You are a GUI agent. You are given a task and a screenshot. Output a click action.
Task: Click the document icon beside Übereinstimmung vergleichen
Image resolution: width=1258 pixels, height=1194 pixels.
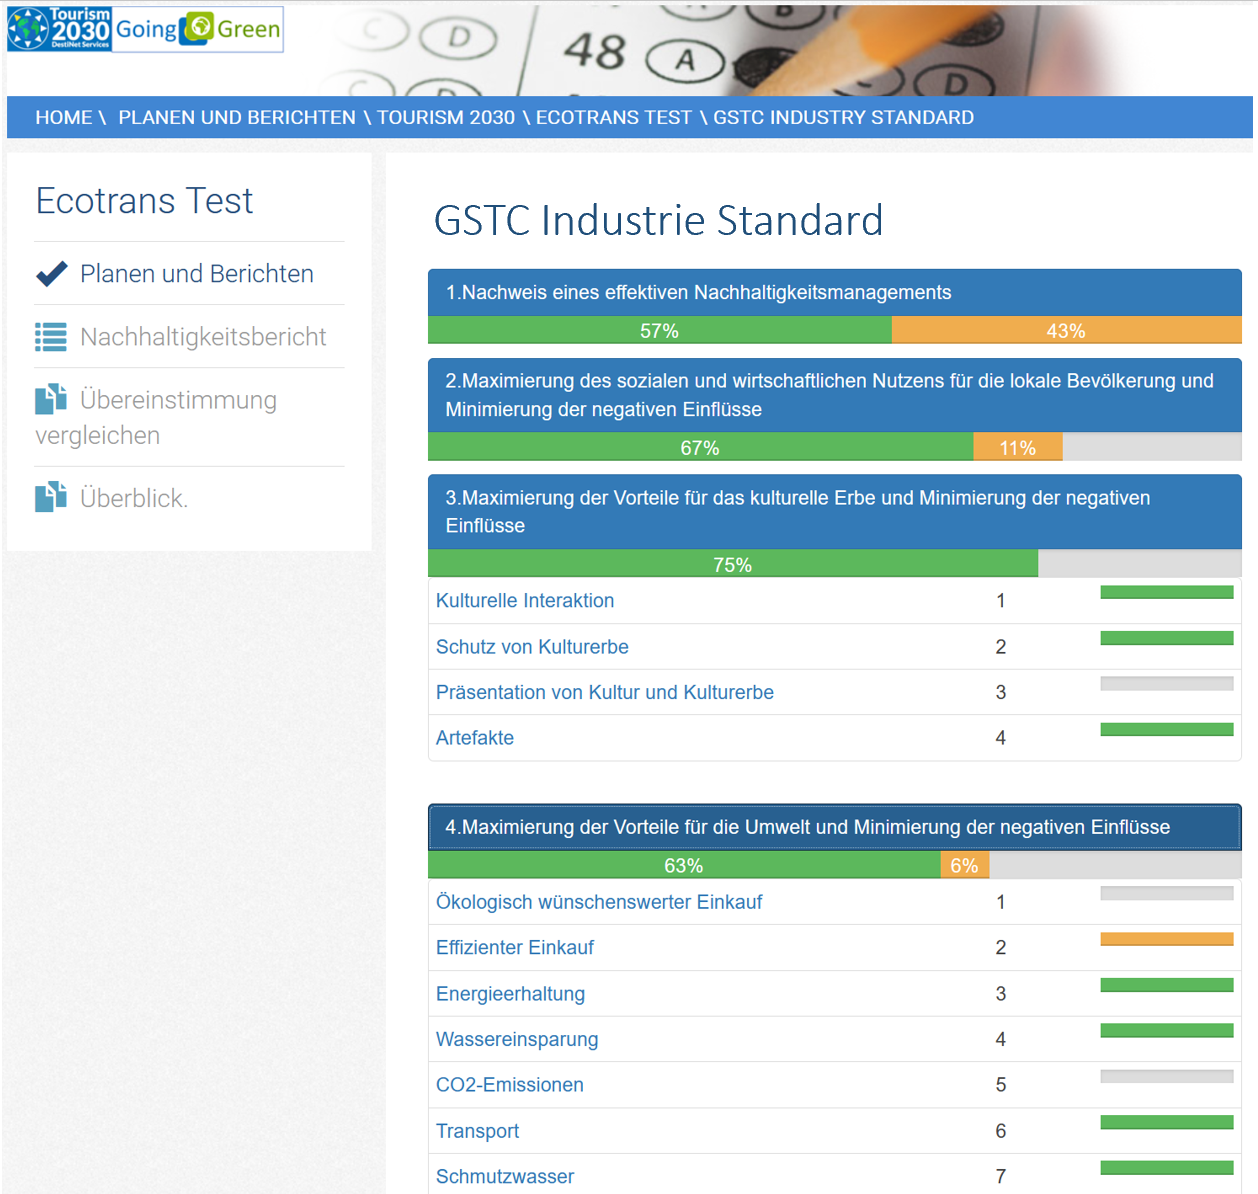51,400
